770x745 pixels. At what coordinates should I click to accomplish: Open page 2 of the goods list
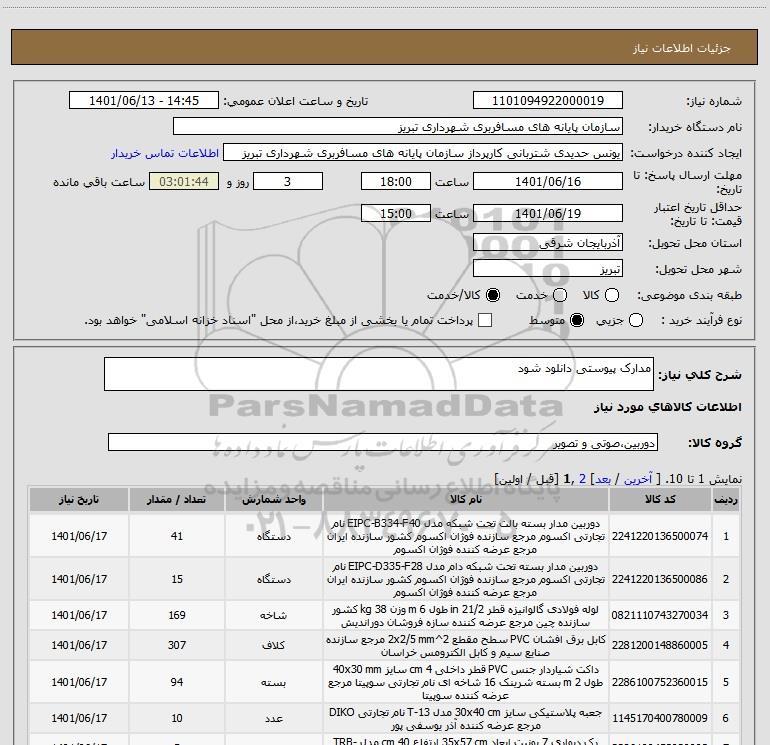point(582,479)
